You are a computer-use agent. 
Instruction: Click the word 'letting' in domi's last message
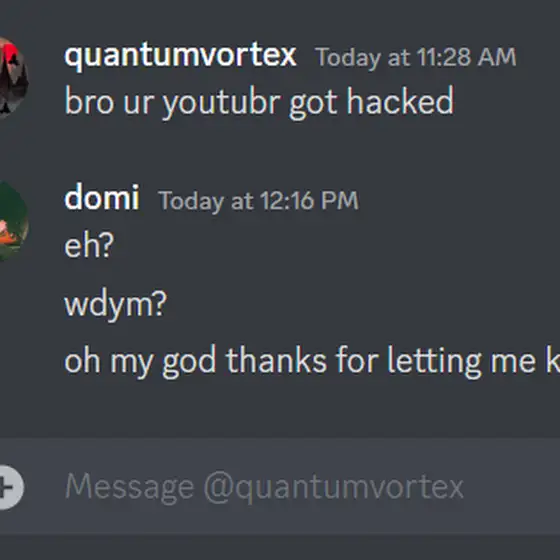point(434,361)
